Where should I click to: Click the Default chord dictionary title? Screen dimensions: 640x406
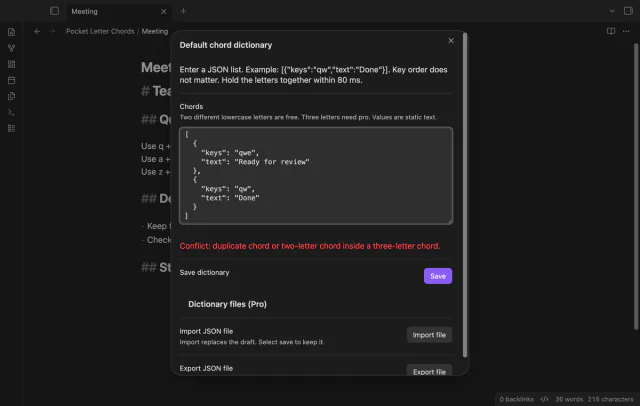pos(226,45)
